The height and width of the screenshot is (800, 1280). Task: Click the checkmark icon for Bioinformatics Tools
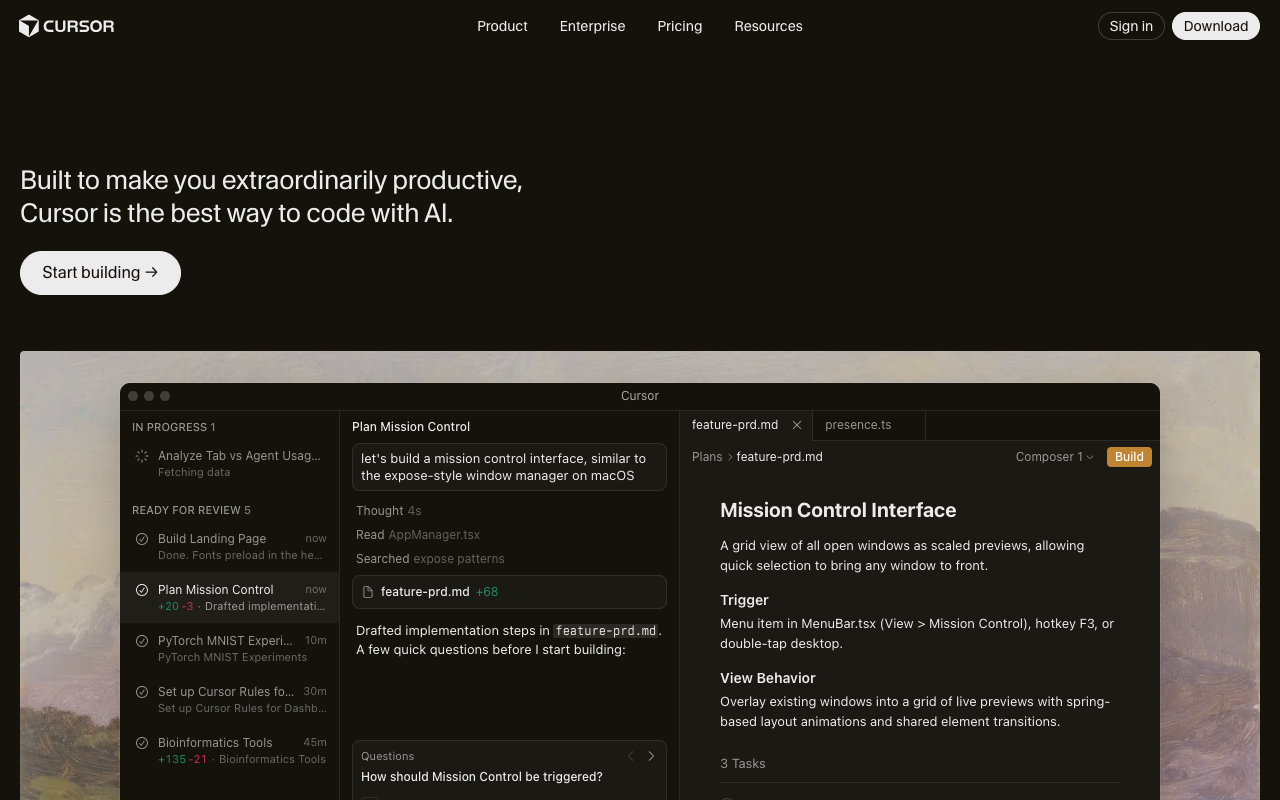pos(142,743)
